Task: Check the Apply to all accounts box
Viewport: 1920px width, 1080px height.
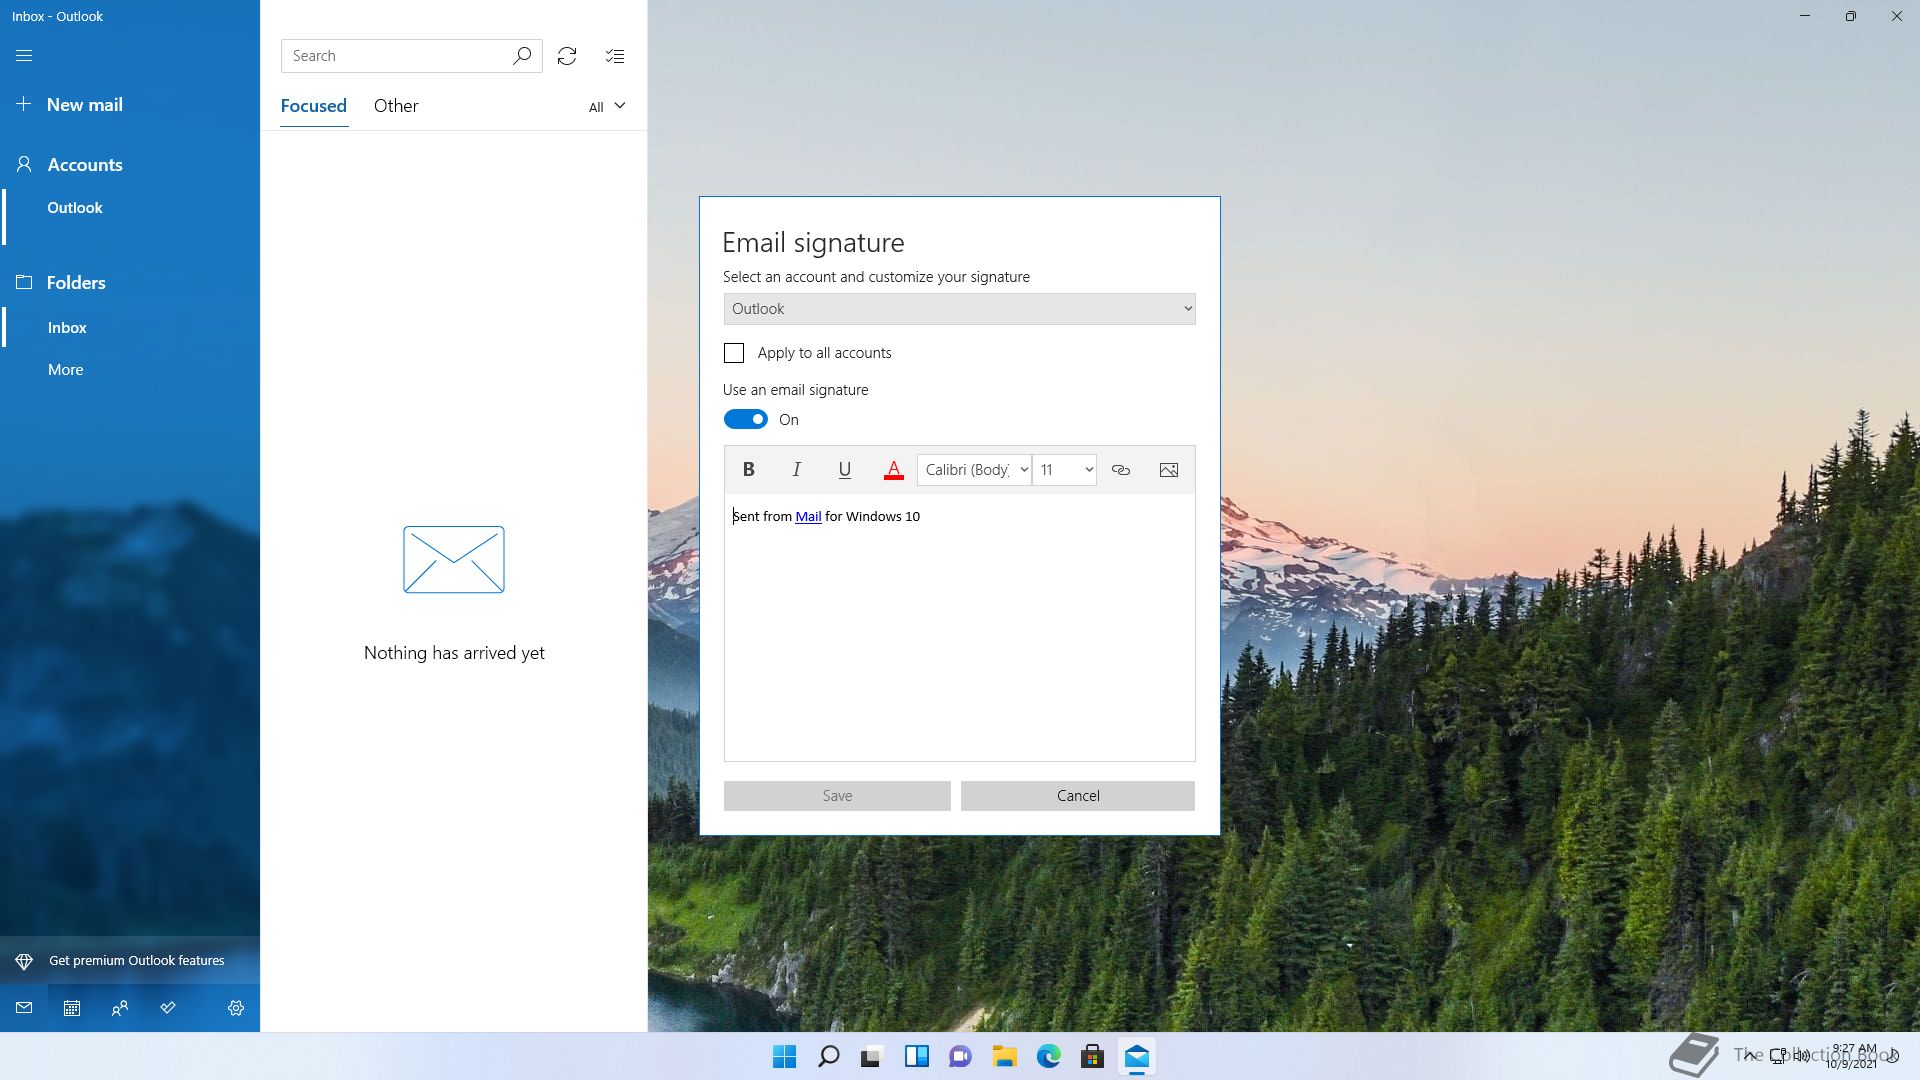Action: click(x=734, y=353)
